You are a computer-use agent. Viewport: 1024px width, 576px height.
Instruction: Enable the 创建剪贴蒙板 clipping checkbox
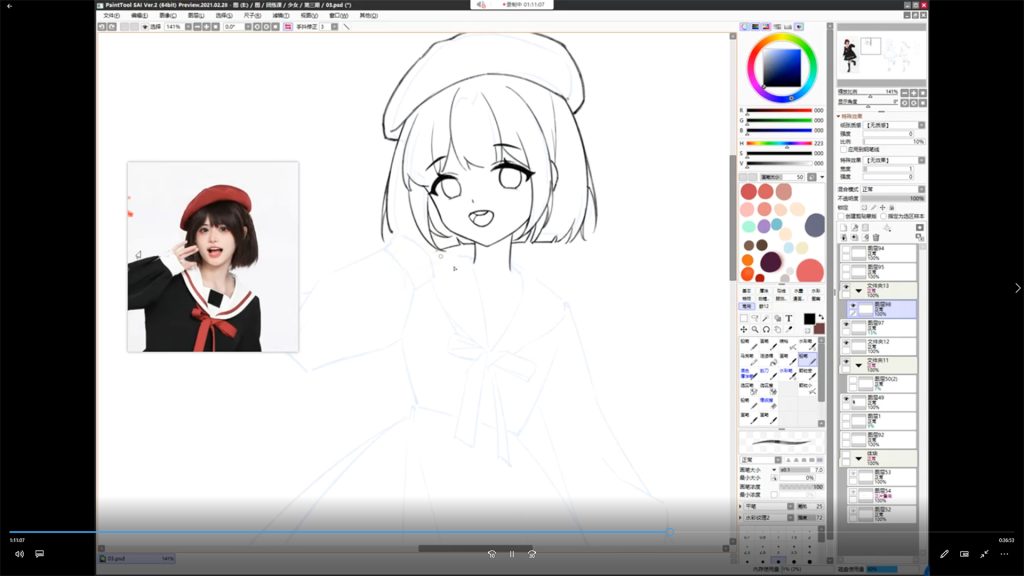841,216
